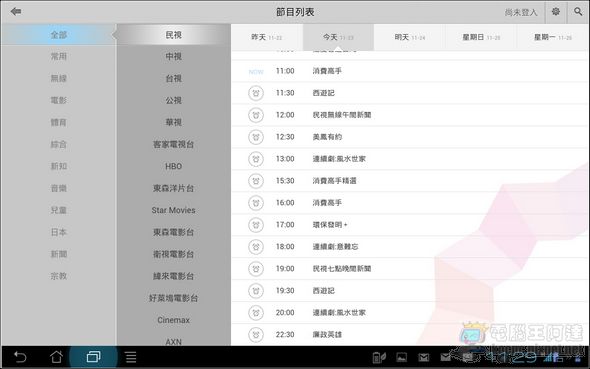Screen dimensions: 590x369
Task: Click 尚未登入 to log in
Action: 521,12
